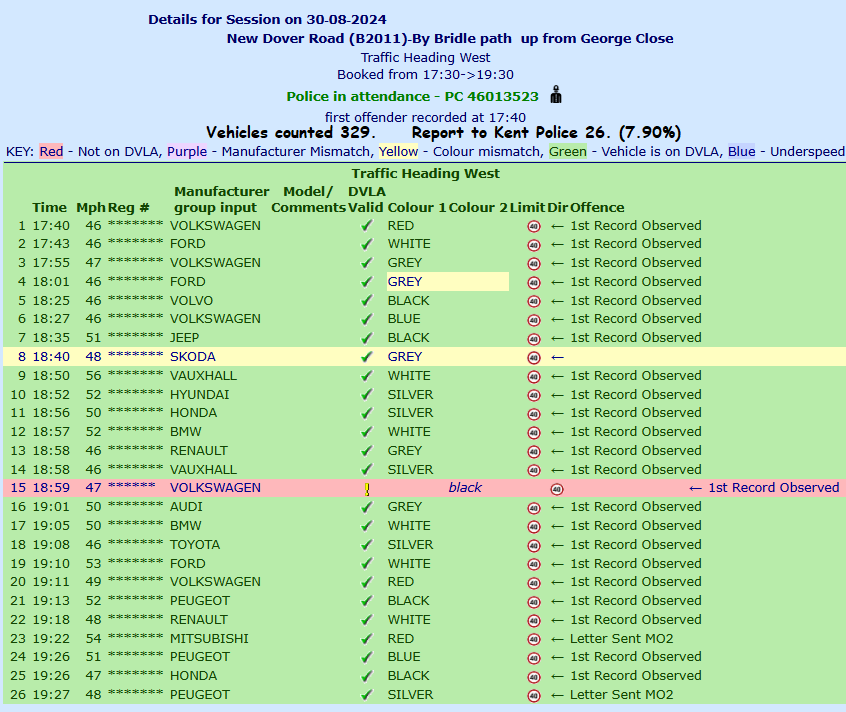846x712 pixels.
Task: Click 'Letter Sent MO2' in the MITSUBISHI row
Action: pyautogui.click(x=622, y=639)
